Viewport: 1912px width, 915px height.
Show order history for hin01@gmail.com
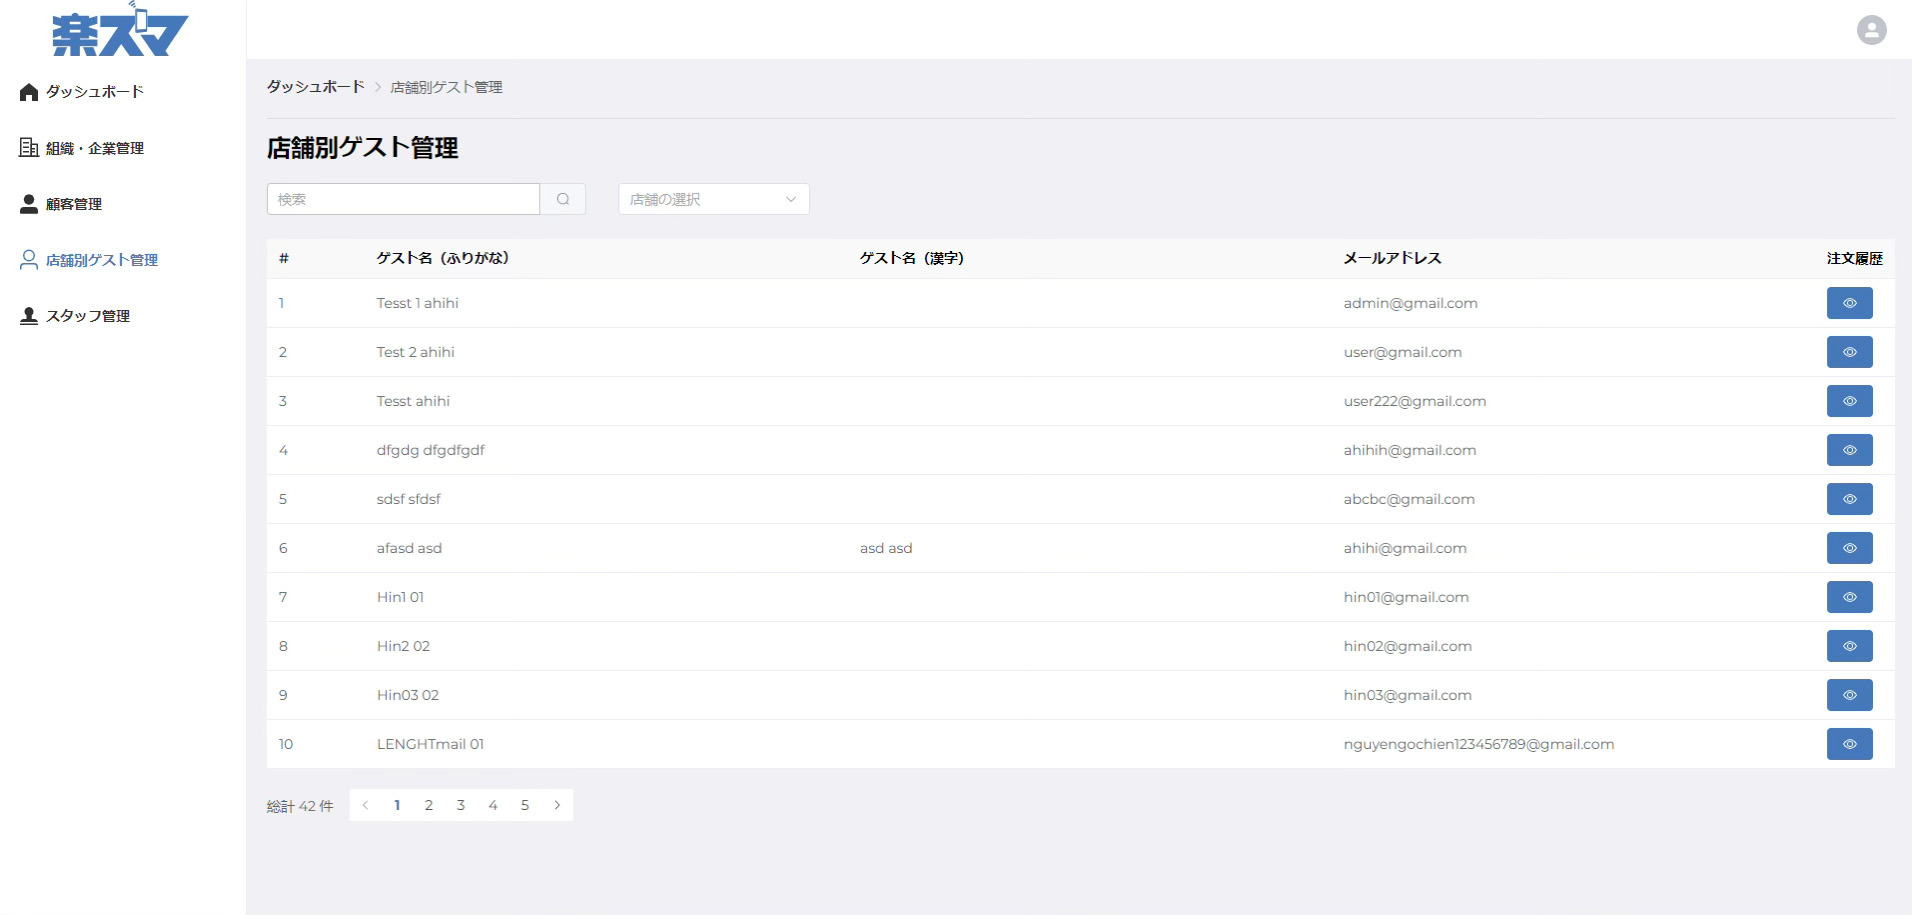pos(1849,597)
